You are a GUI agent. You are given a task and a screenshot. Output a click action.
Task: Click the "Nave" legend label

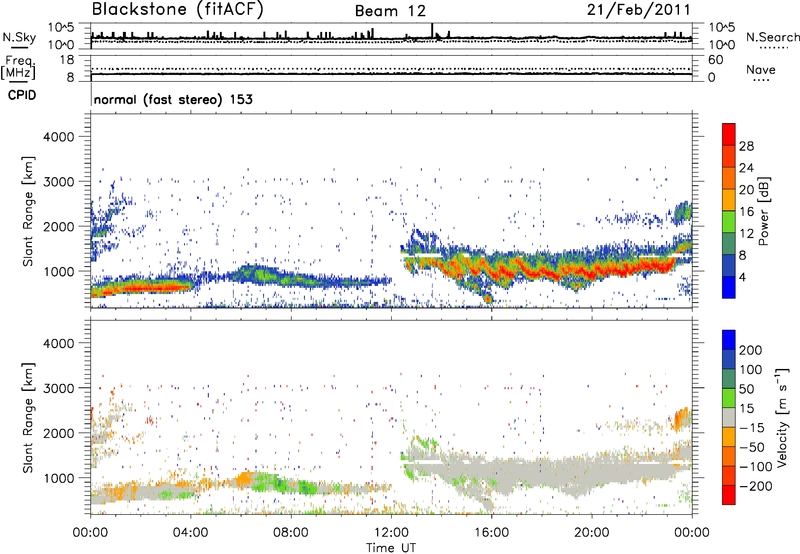[761, 69]
